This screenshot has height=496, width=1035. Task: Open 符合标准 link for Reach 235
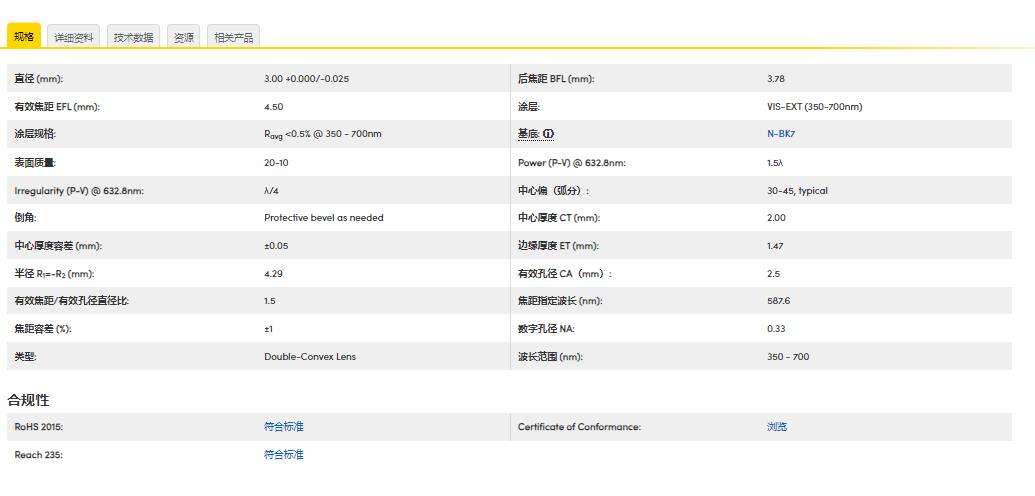point(284,455)
